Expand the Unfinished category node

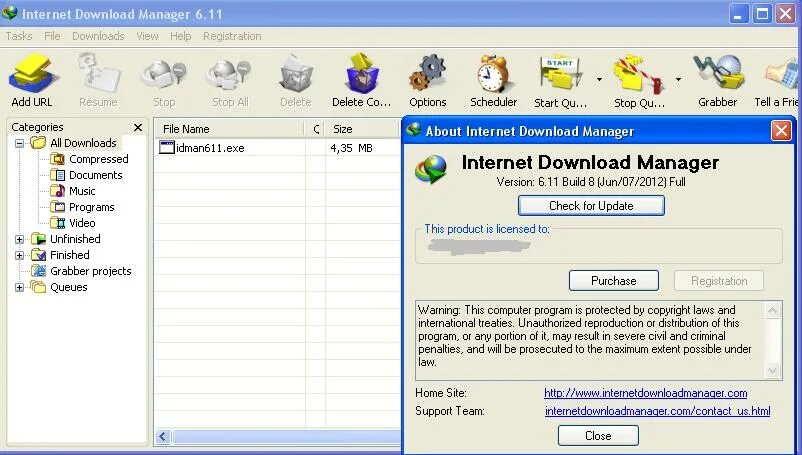(x=19, y=239)
